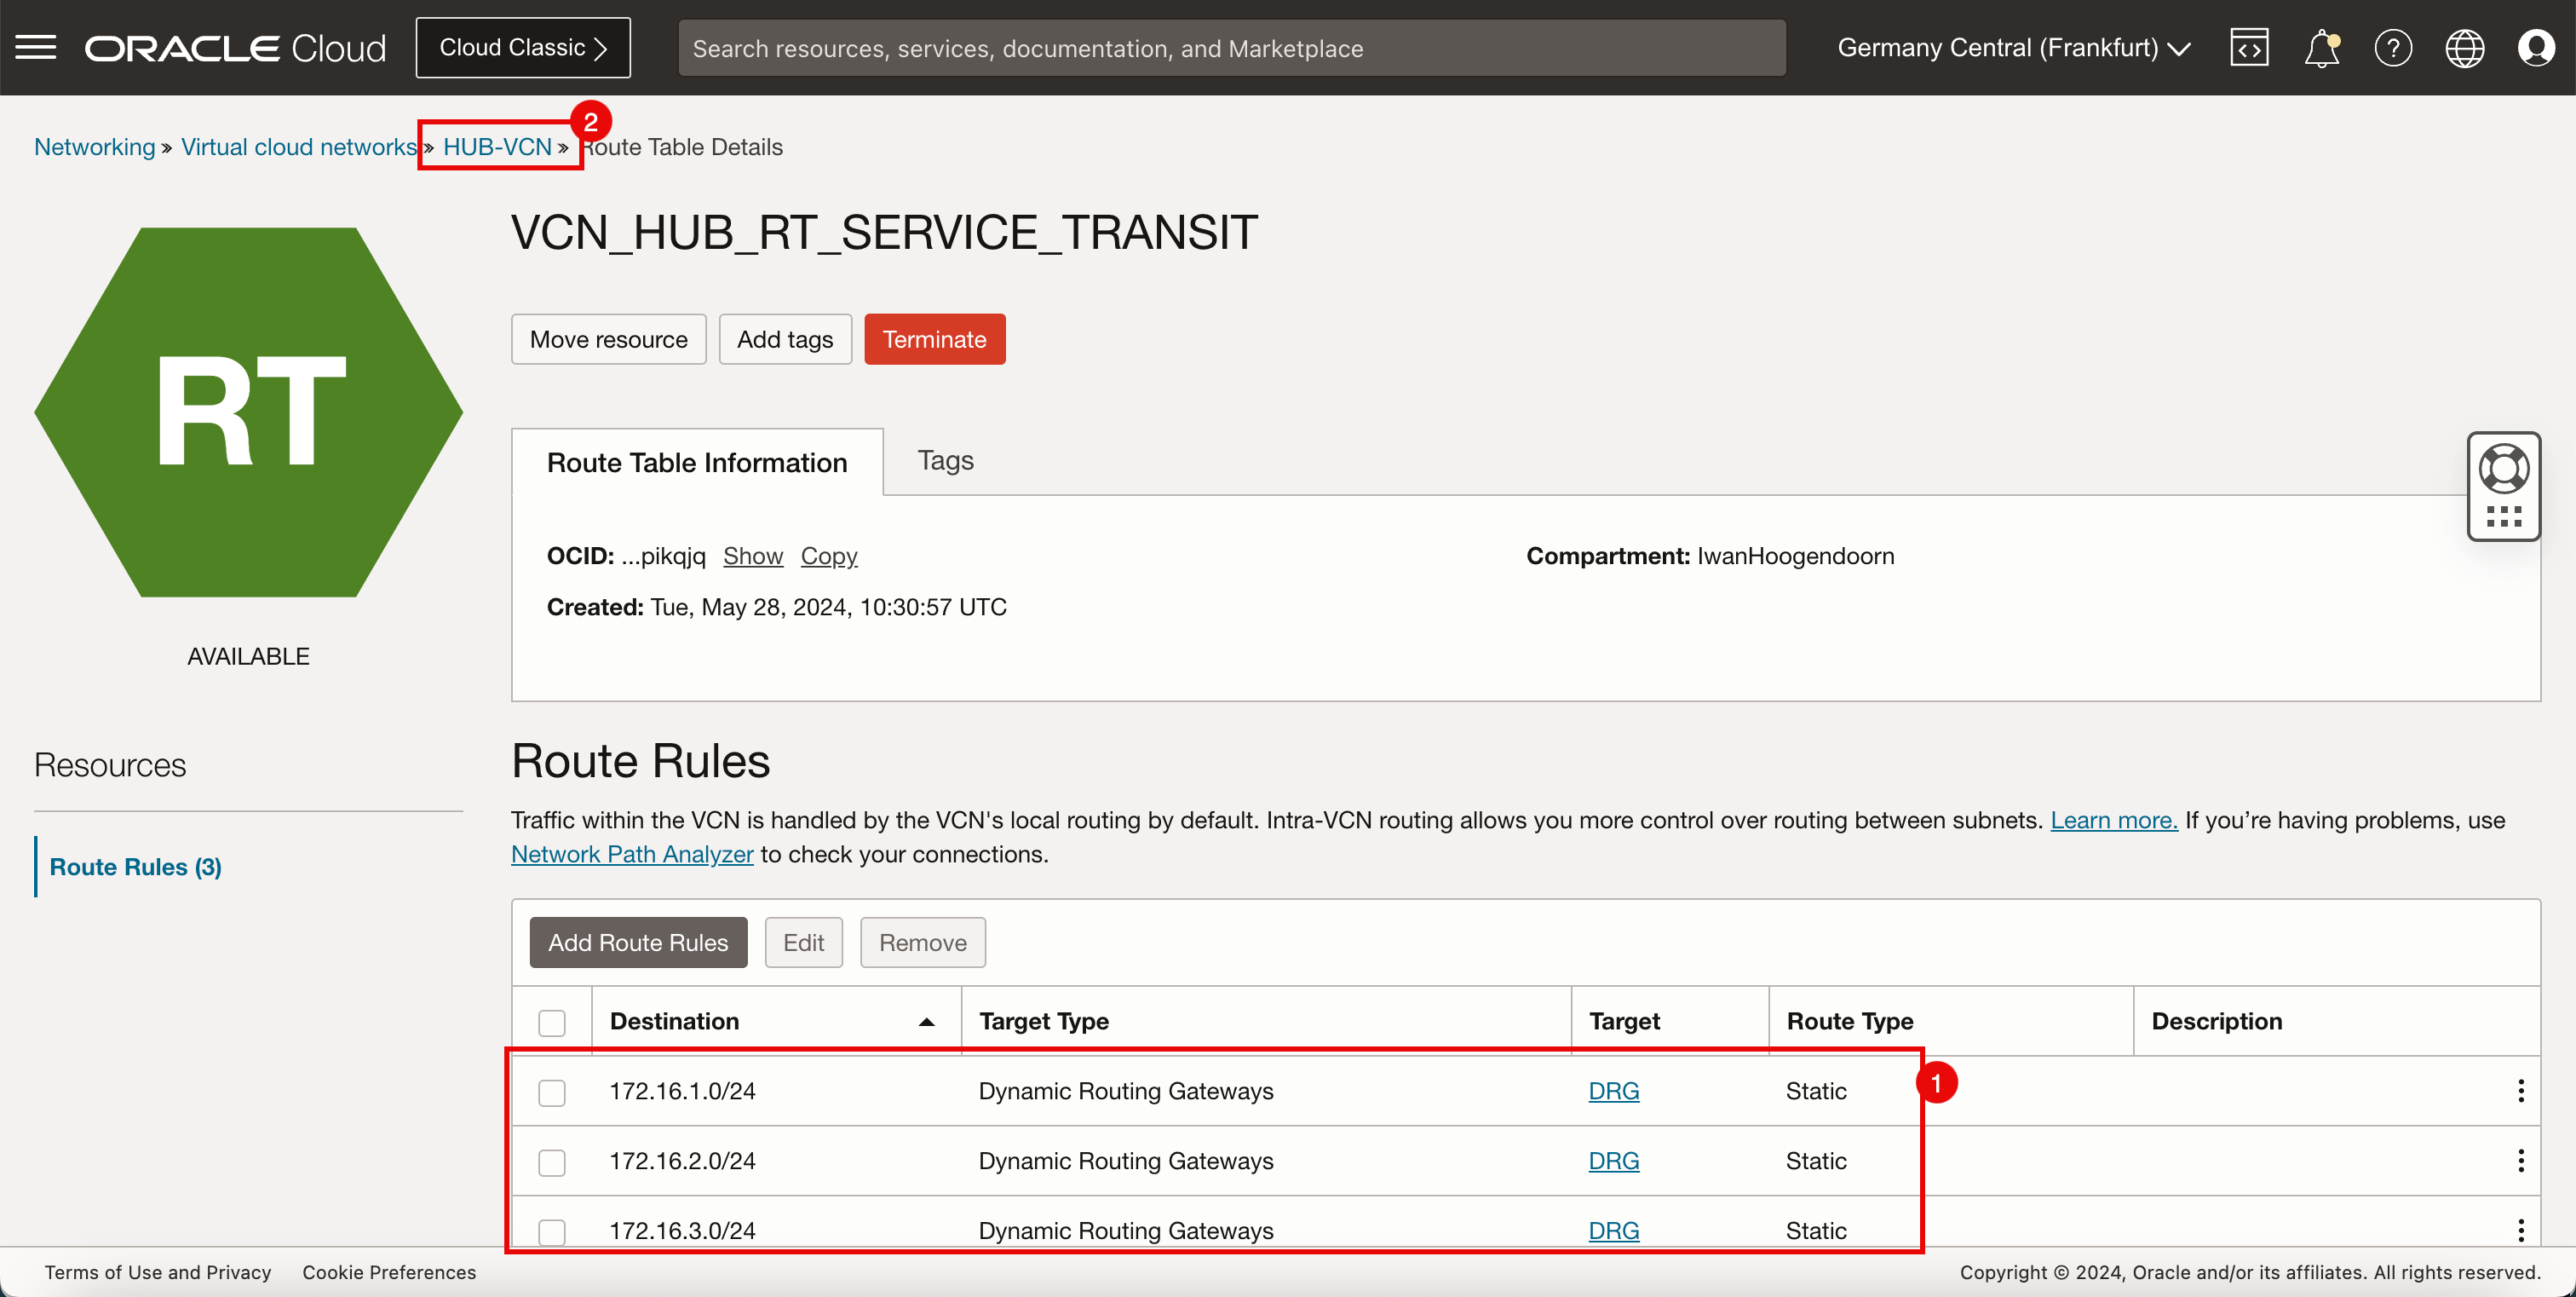Click the Add Route Rules button

tap(638, 942)
